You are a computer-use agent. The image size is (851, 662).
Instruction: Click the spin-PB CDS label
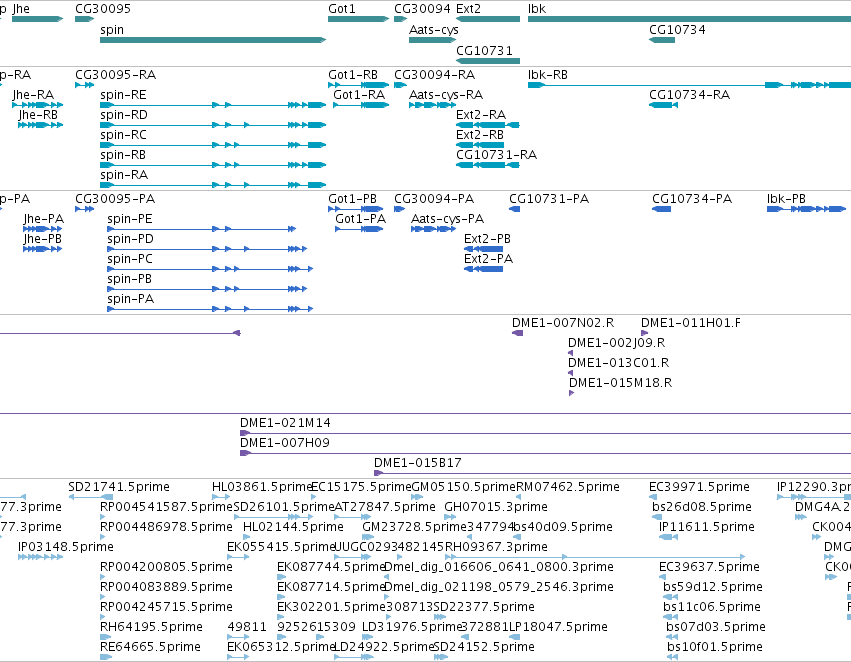click(129, 279)
